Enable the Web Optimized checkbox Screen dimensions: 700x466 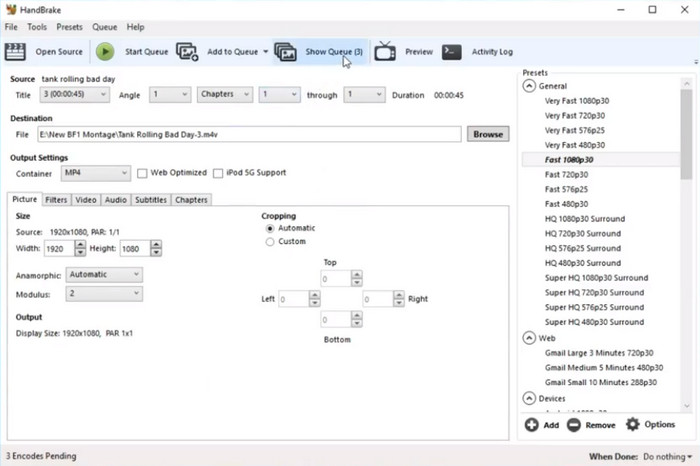click(142, 173)
